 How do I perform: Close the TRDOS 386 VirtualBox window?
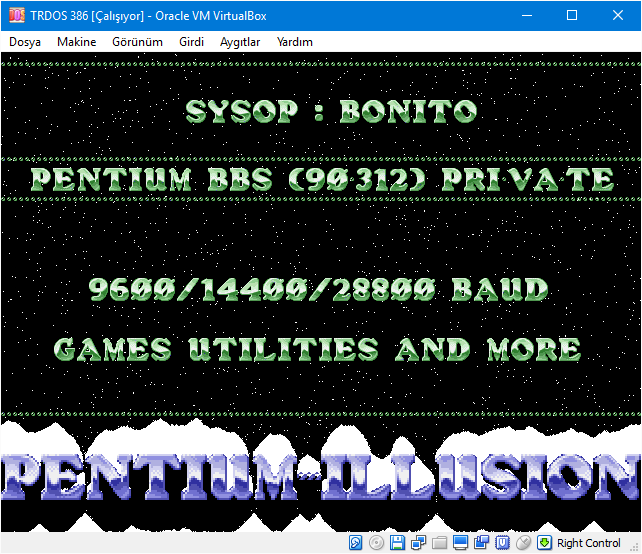pyautogui.click(x=618, y=16)
